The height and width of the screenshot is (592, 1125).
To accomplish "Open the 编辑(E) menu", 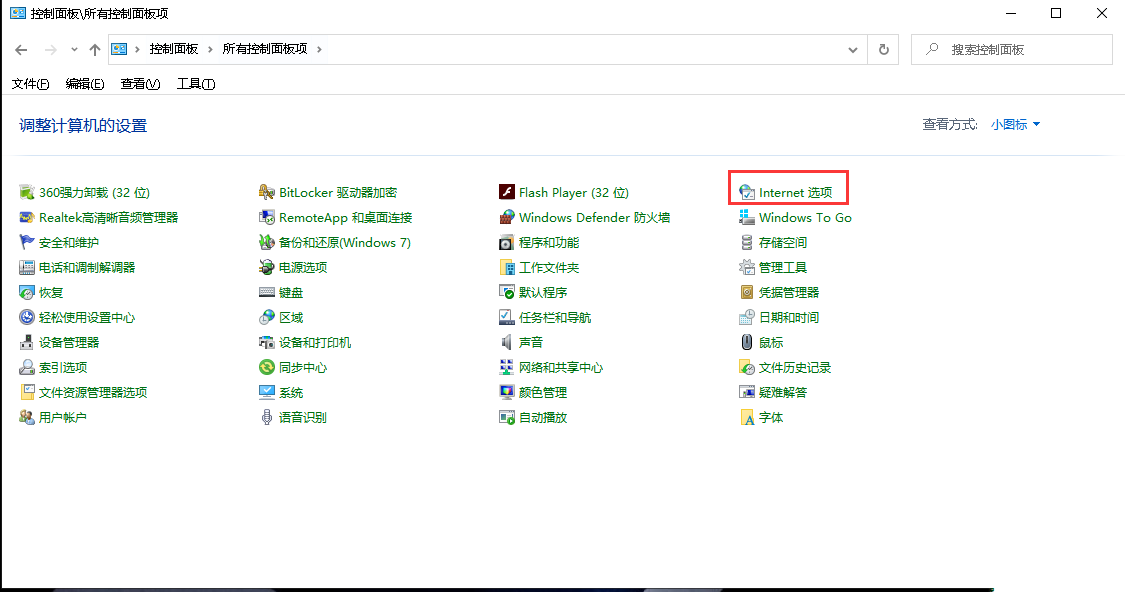I will pos(85,84).
